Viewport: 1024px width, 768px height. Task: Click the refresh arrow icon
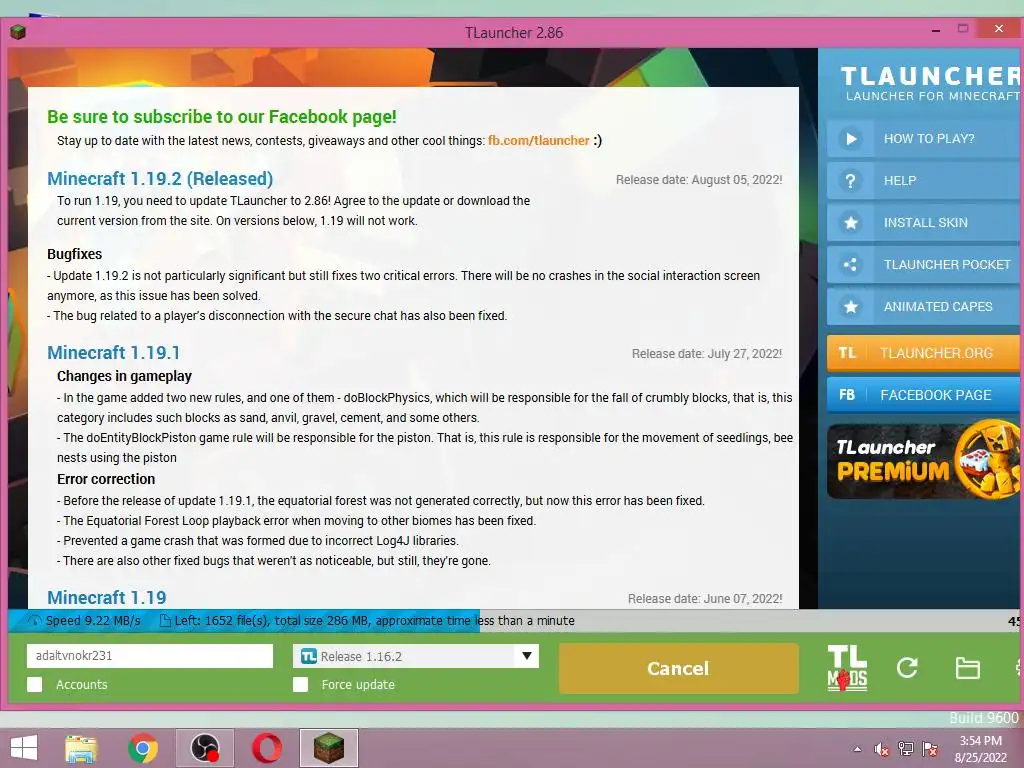click(907, 667)
